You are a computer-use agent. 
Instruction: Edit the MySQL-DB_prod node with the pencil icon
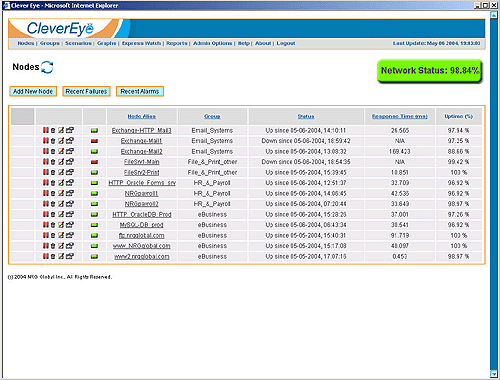61,225
